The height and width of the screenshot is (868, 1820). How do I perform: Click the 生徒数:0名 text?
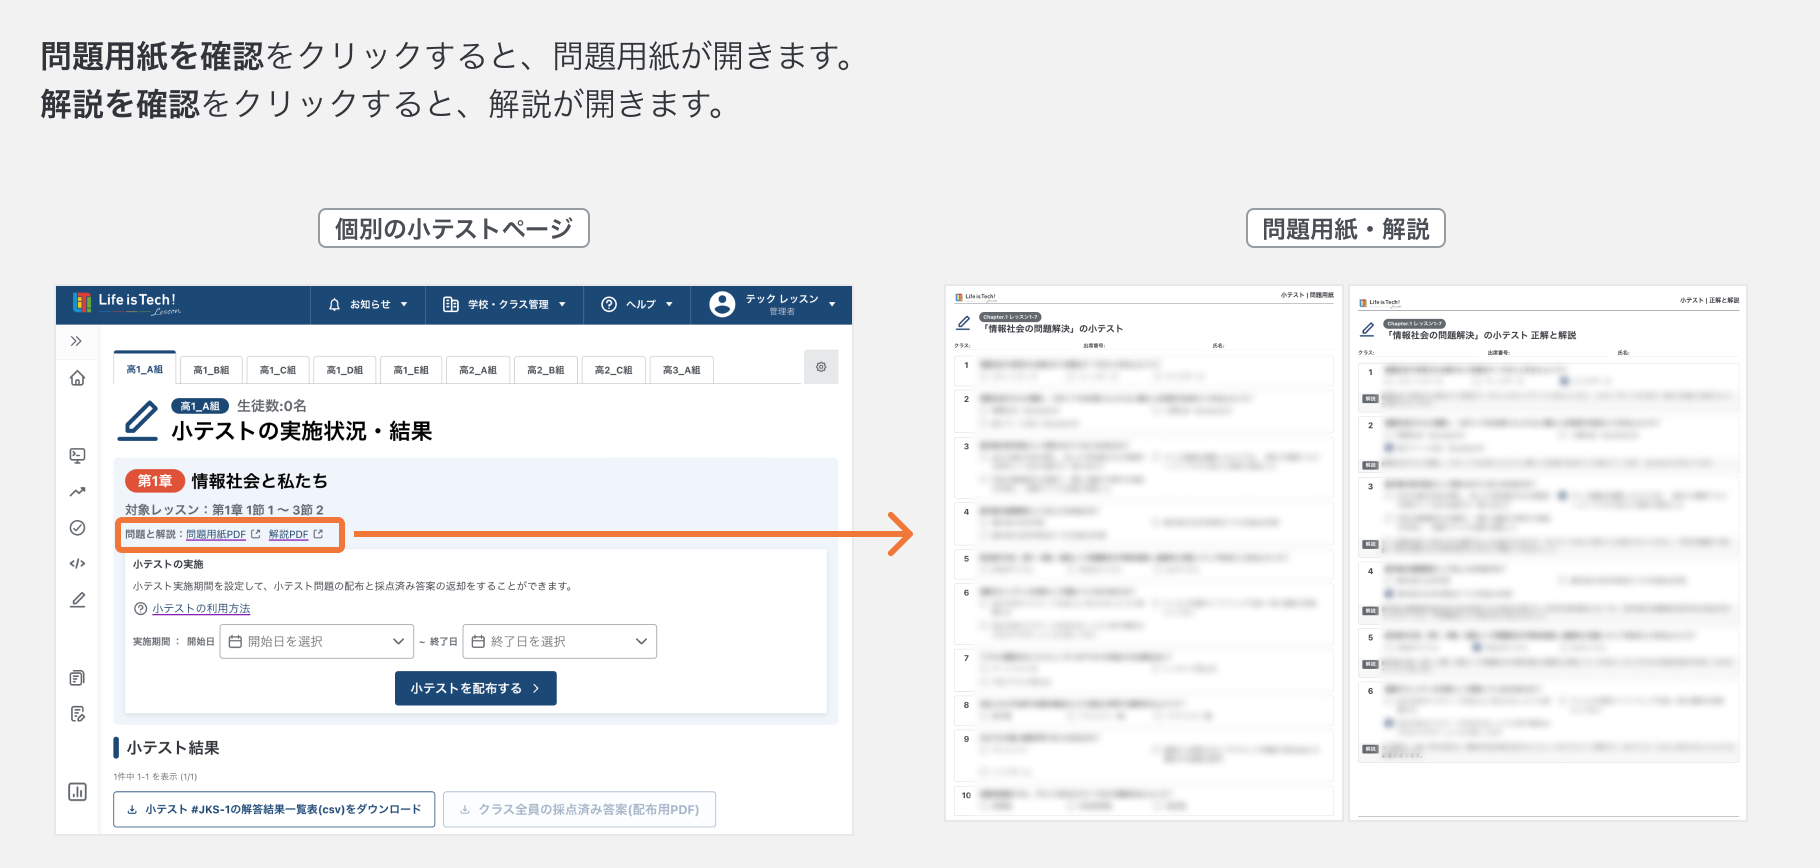[272, 406]
